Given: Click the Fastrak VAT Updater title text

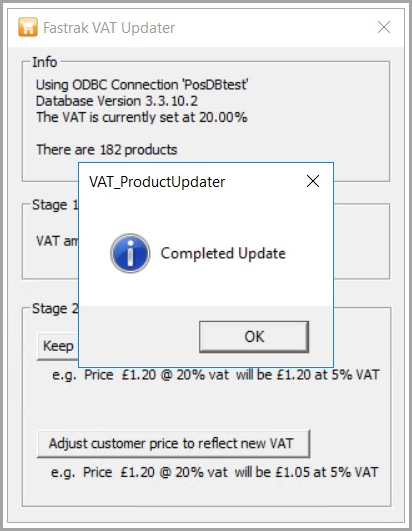Looking at the screenshot, I should coord(109,28).
